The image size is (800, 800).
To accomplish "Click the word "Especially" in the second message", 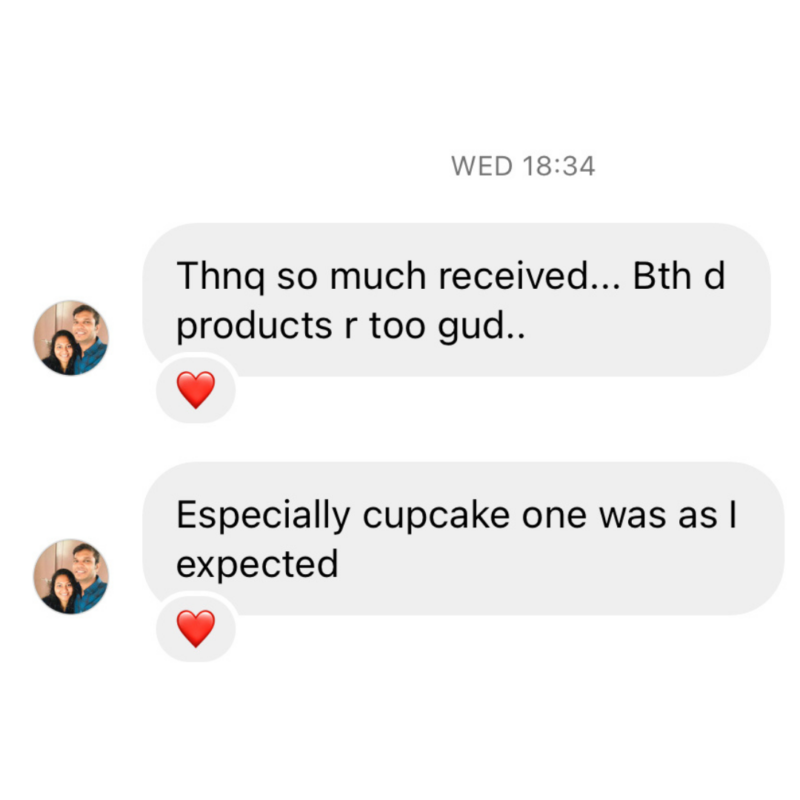I will coord(264,515).
